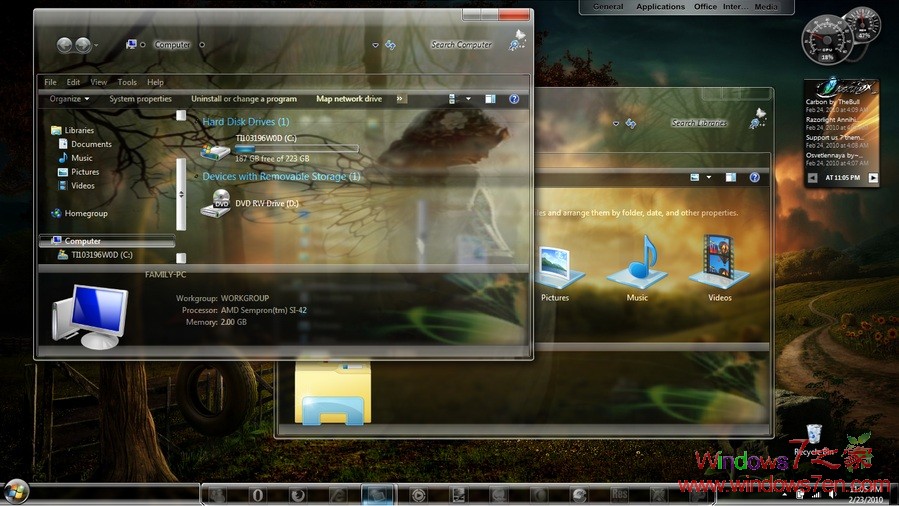Expand the Computer breadcrumb arrow

point(202,45)
